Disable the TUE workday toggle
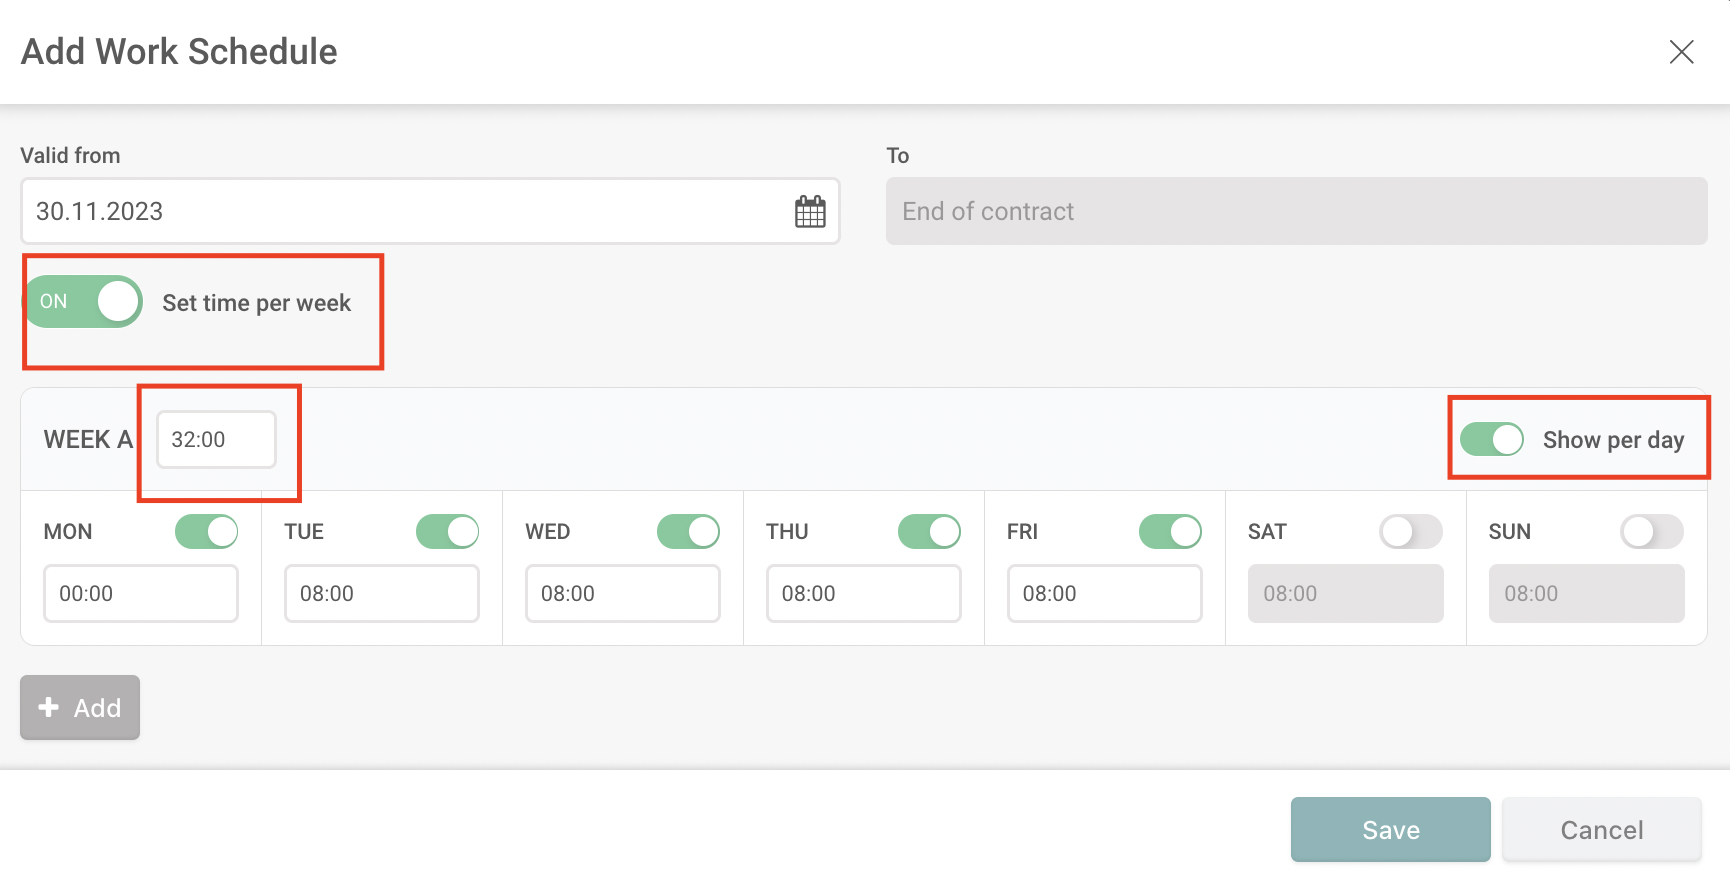Viewport: 1730px width, 888px height. (x=448, y=531)
